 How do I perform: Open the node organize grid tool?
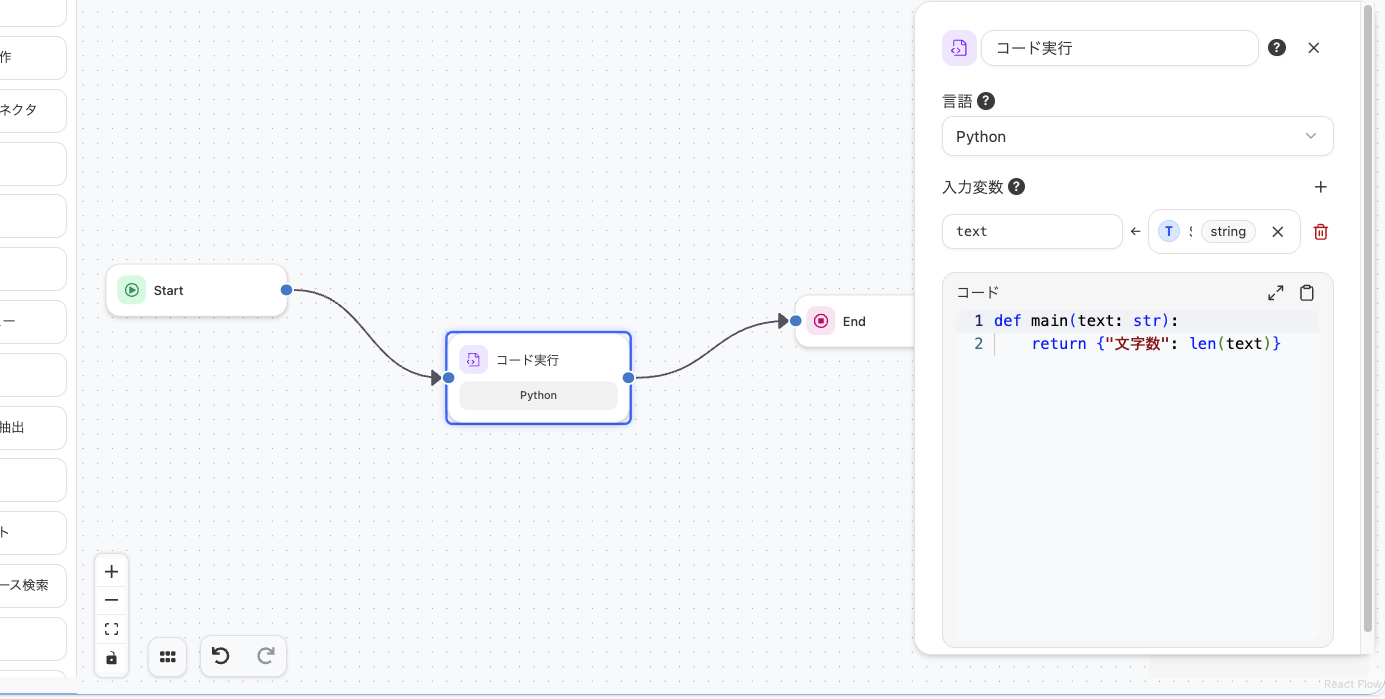click(x=167, y=657)
